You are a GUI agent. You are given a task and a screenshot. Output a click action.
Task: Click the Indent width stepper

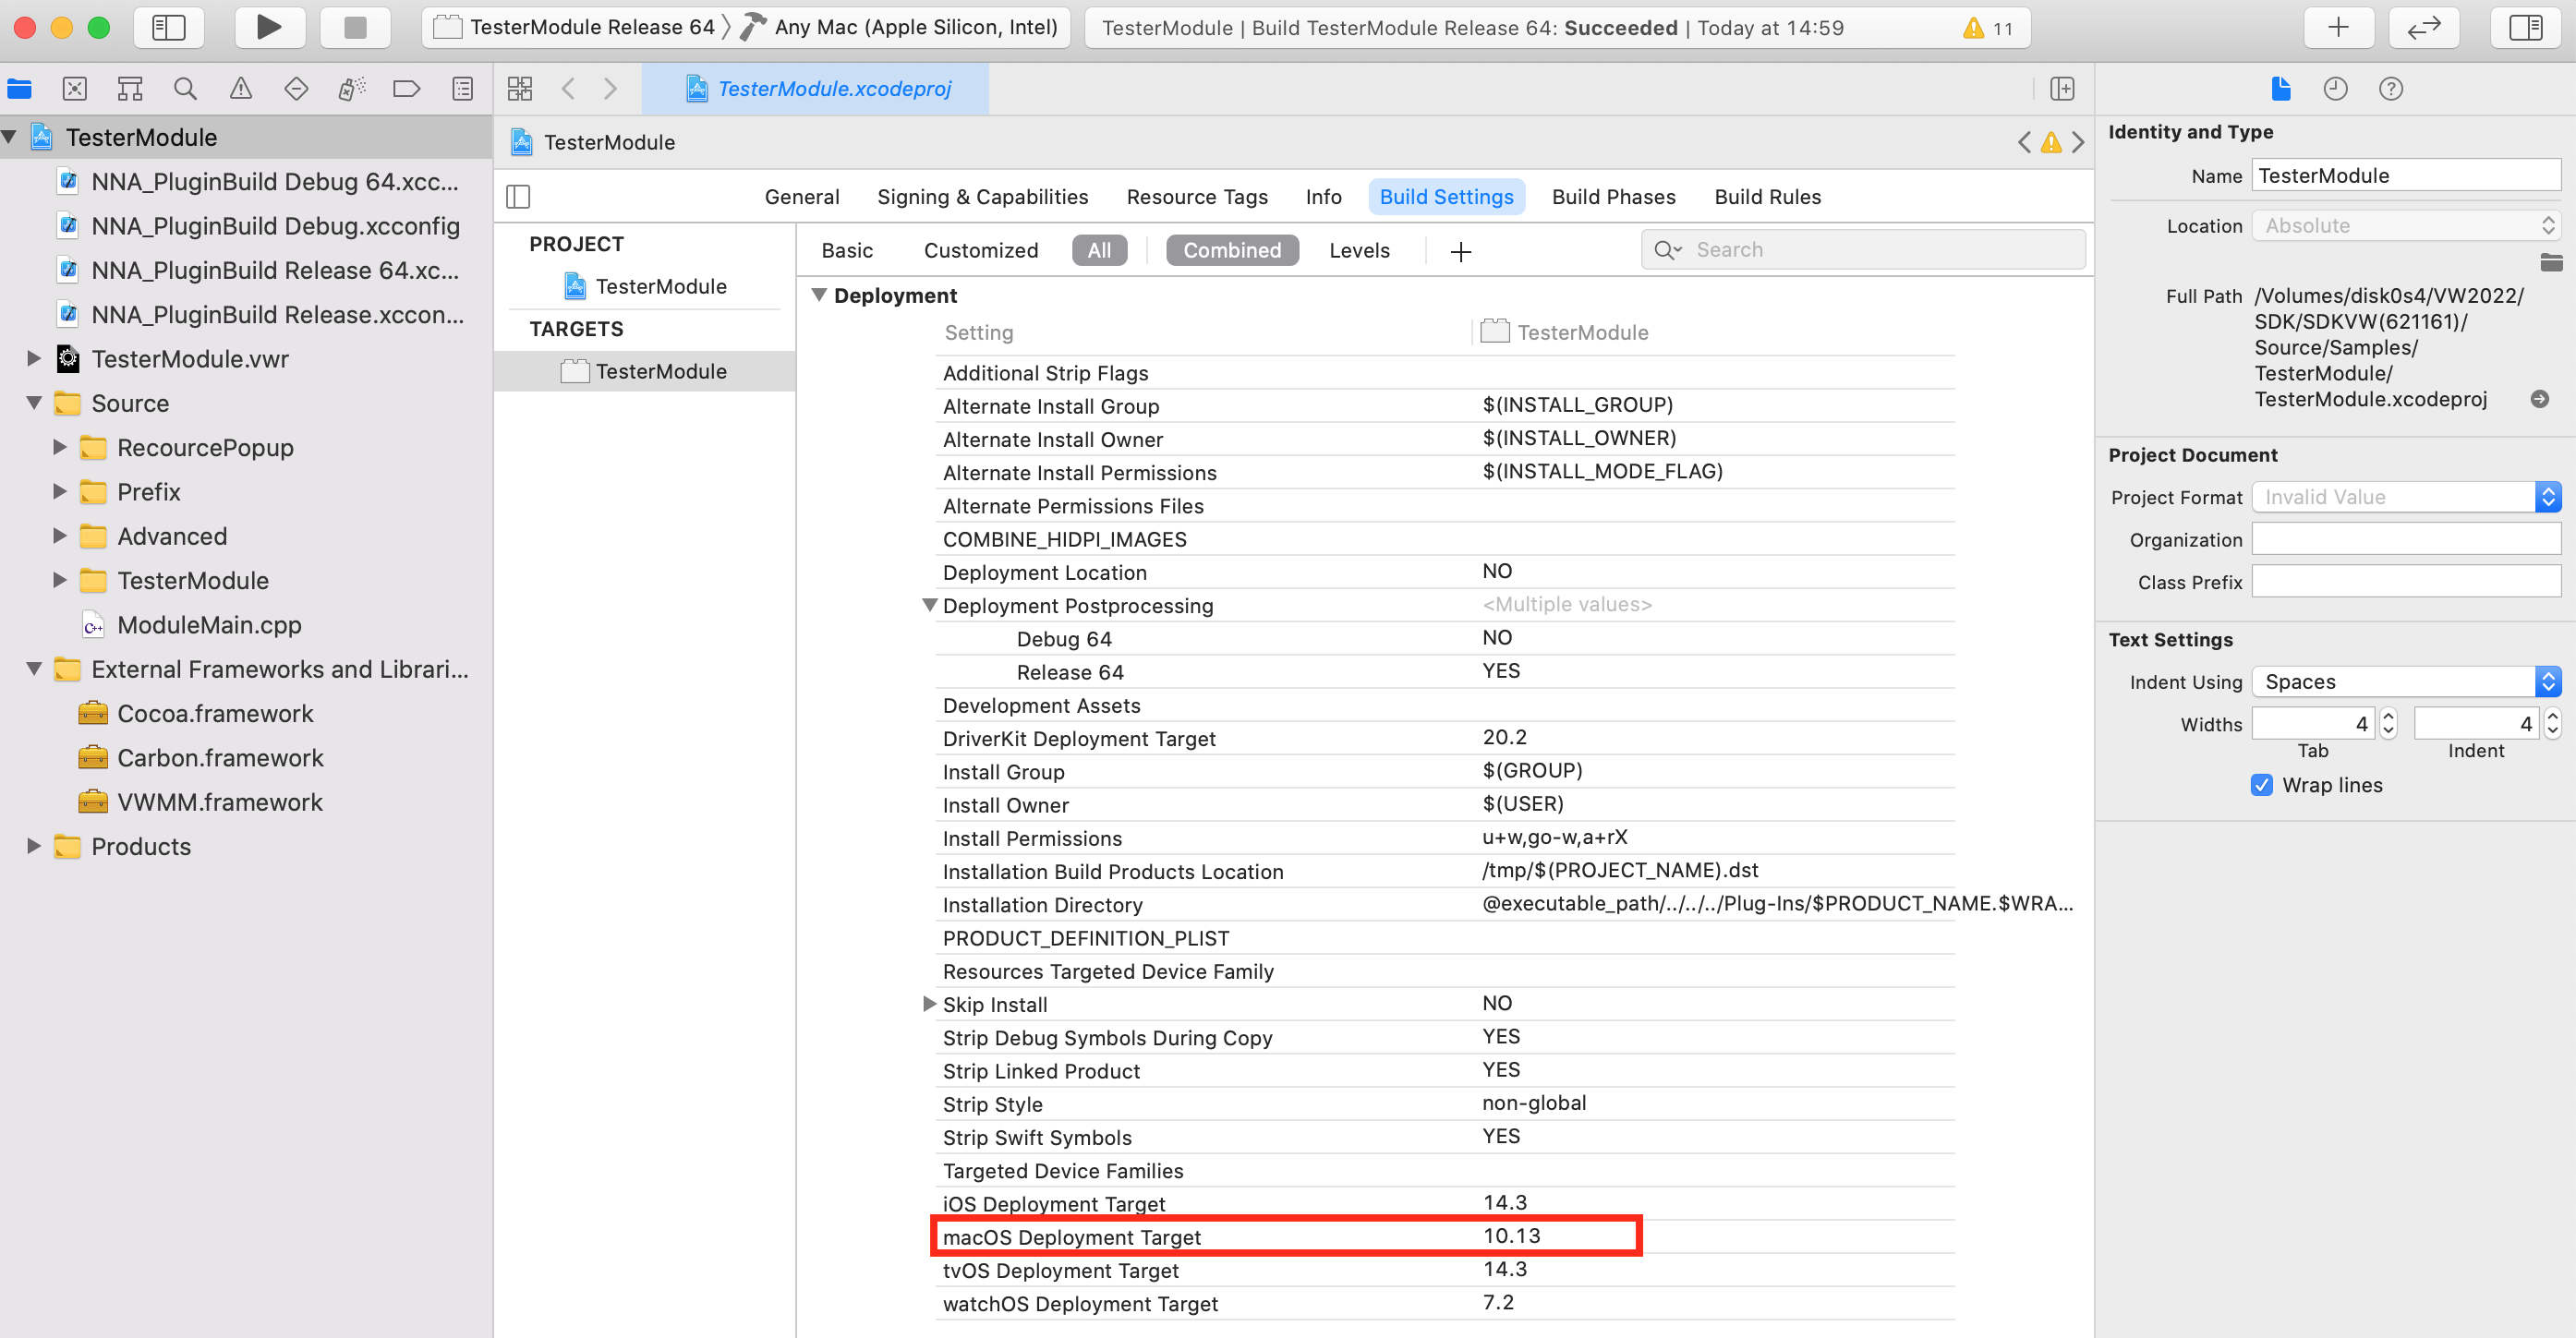coord(2552,723)
